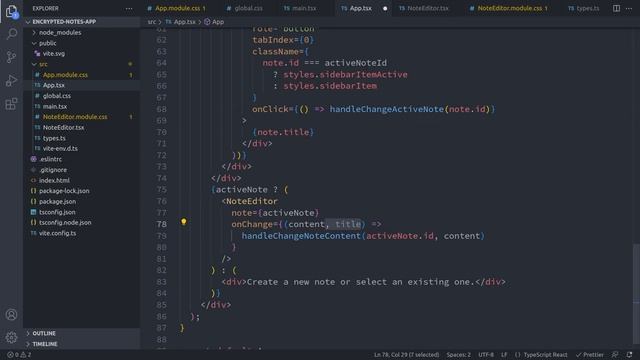640x360 pixels.
Task: Open the Explorer view in activity bar
Action: [x=11, y=11]
